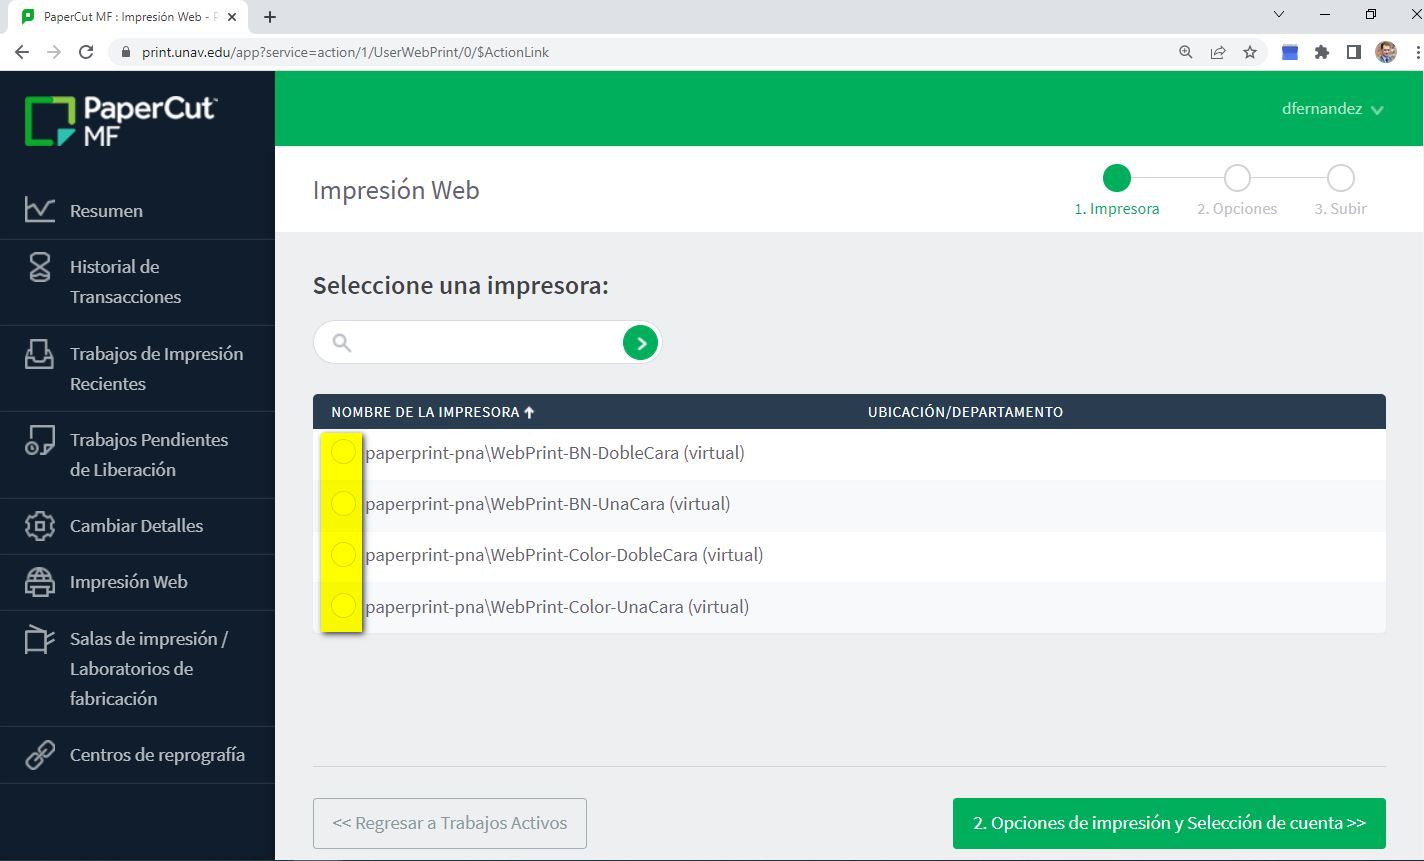This screenshot has height=861, width=1424.
Task: Click the gear icon for Cambiar Detalles
Action: coord(40,526)
